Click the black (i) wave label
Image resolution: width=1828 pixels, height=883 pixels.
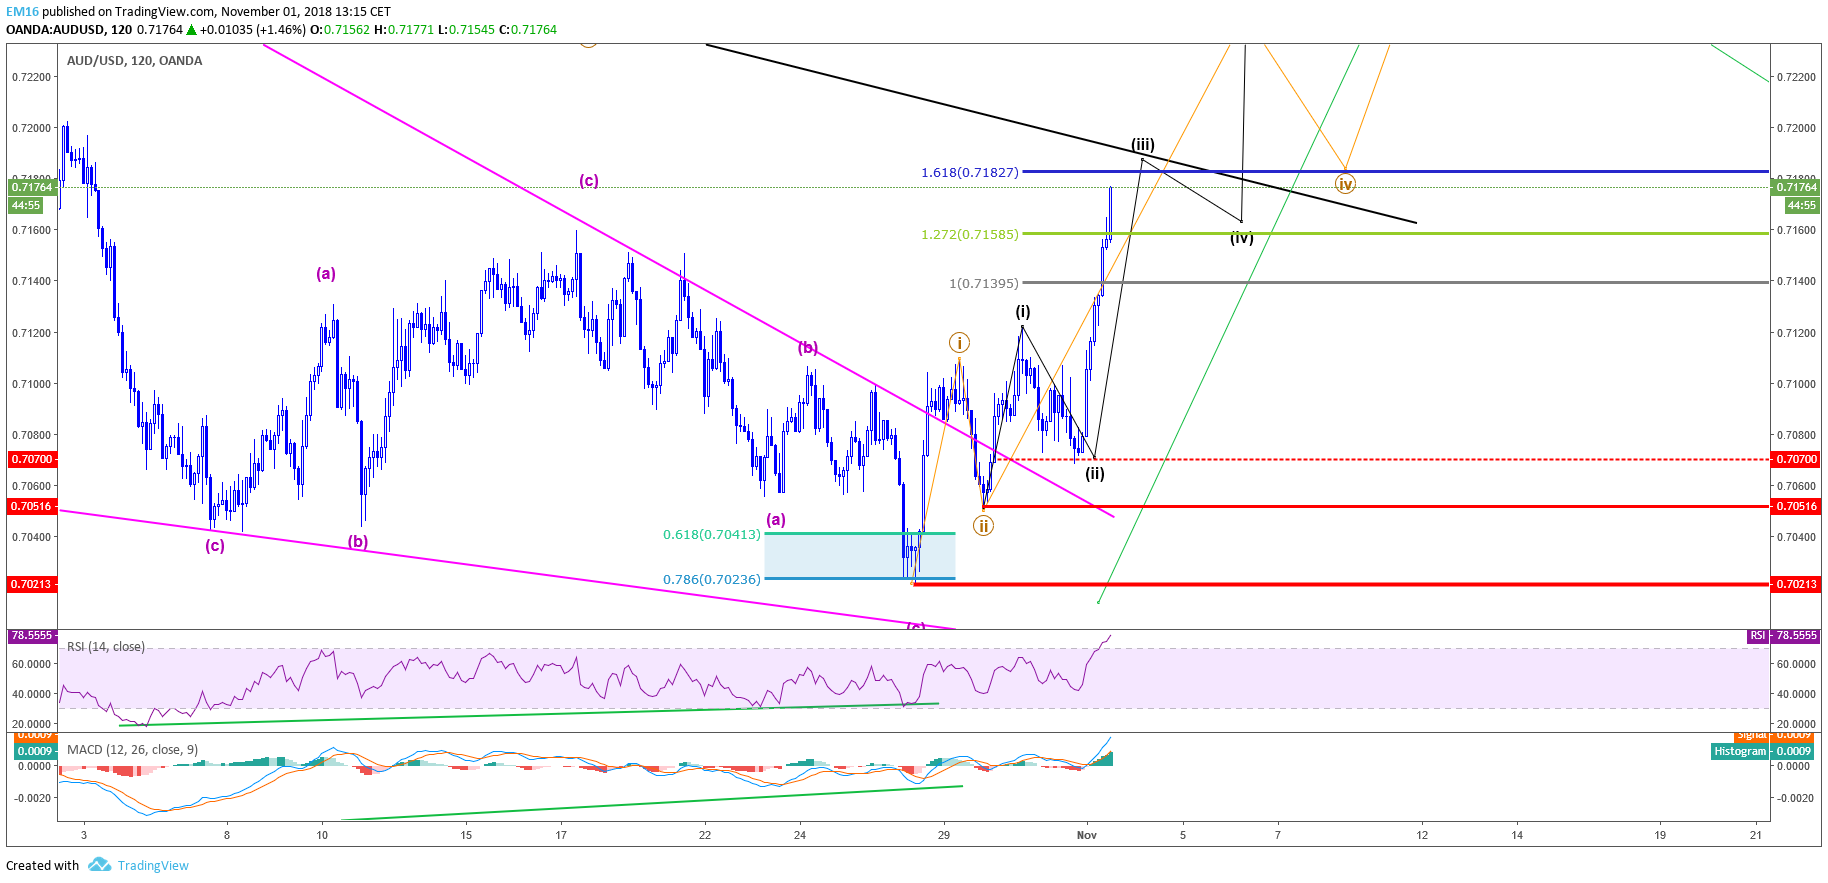pos(1023,311)
